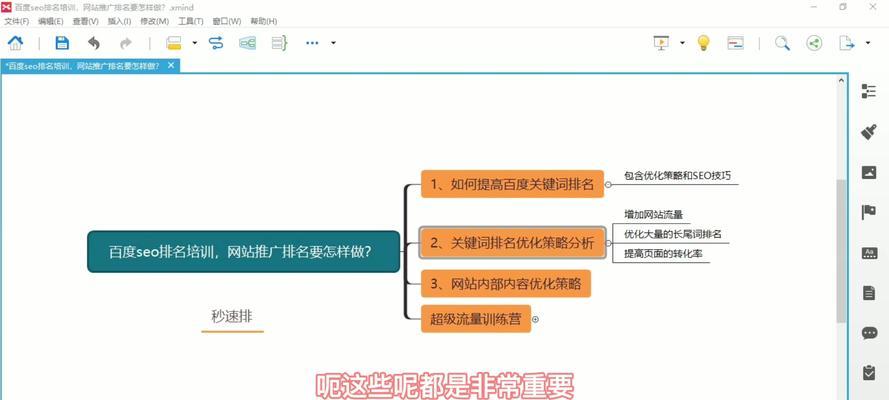The width and height of the screenshot is (889, 400).
Task: Open the 插入(I) menu
Action: click(x=119, y=21)
